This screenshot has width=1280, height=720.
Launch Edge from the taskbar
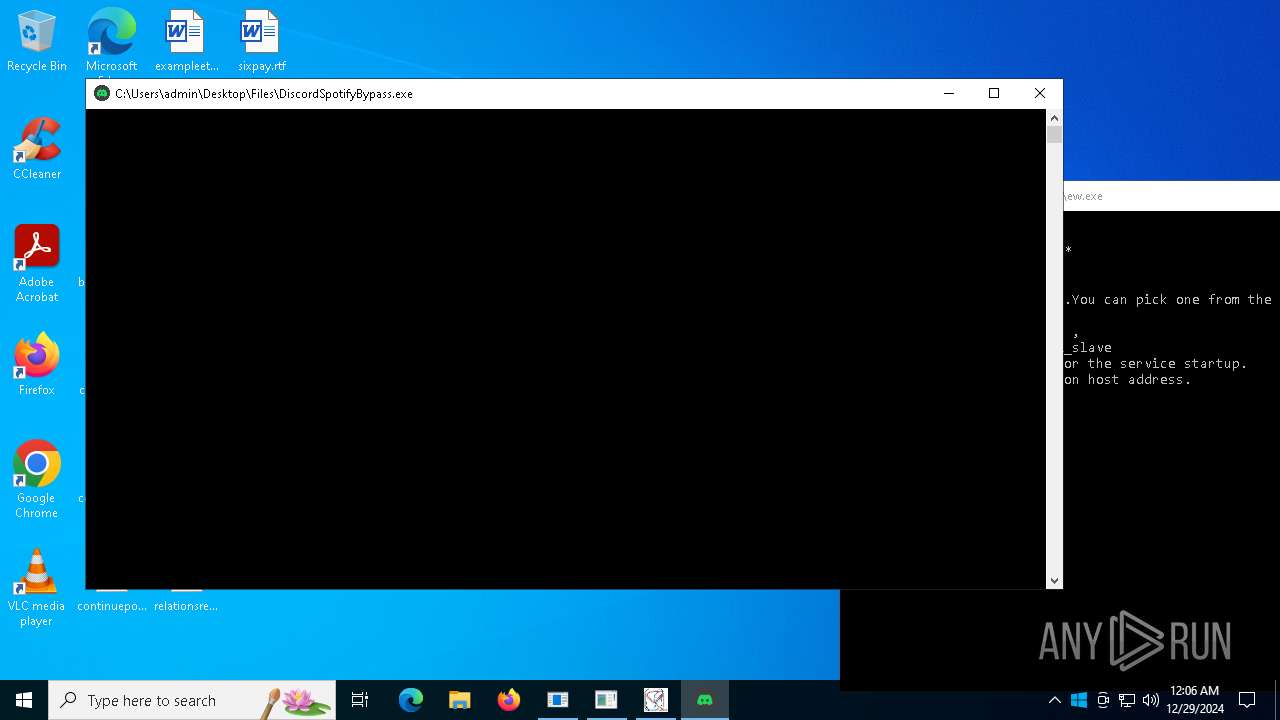[411, 700]
